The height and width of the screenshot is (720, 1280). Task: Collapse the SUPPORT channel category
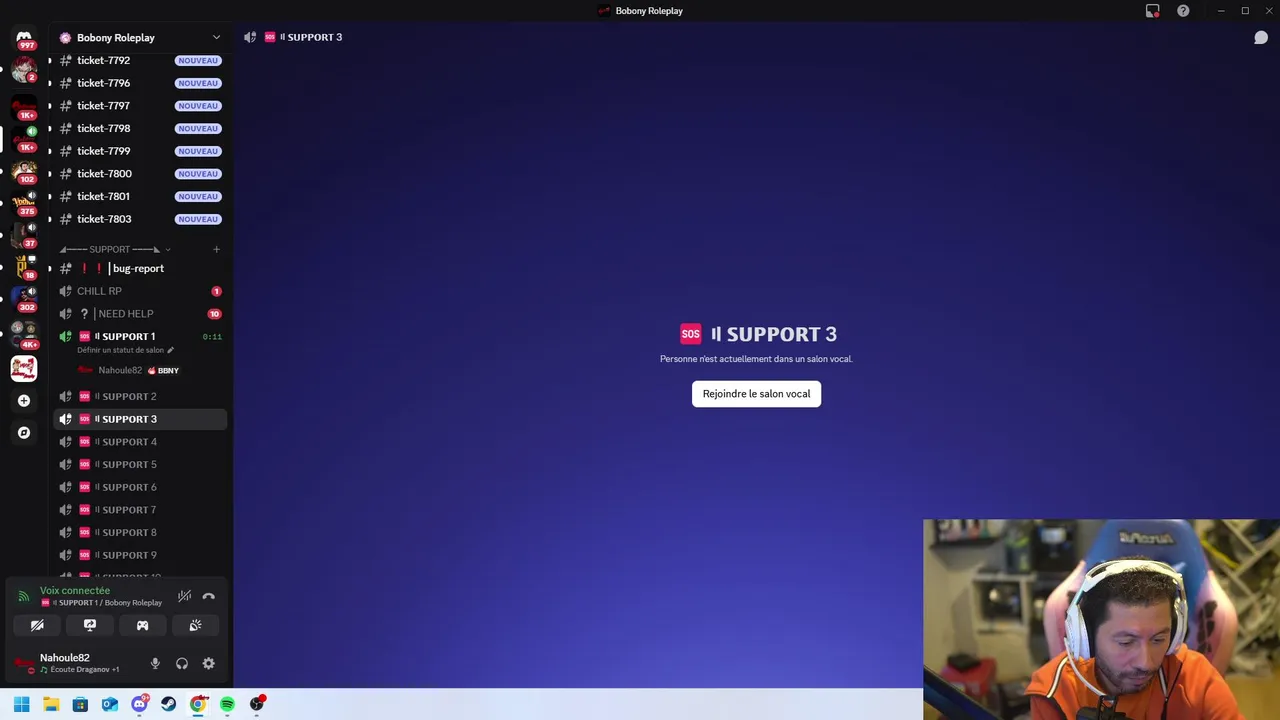coord(115,249)
